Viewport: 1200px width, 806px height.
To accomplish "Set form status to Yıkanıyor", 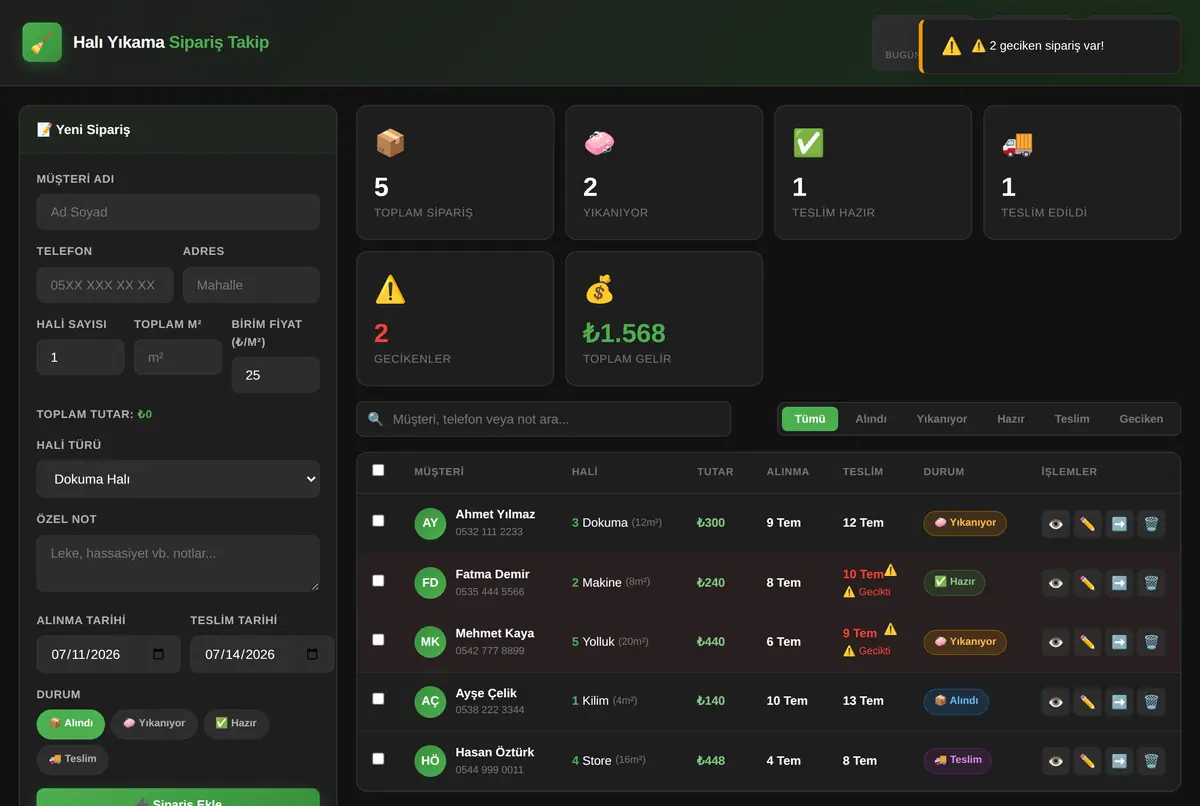I will (x=154, y=723).
